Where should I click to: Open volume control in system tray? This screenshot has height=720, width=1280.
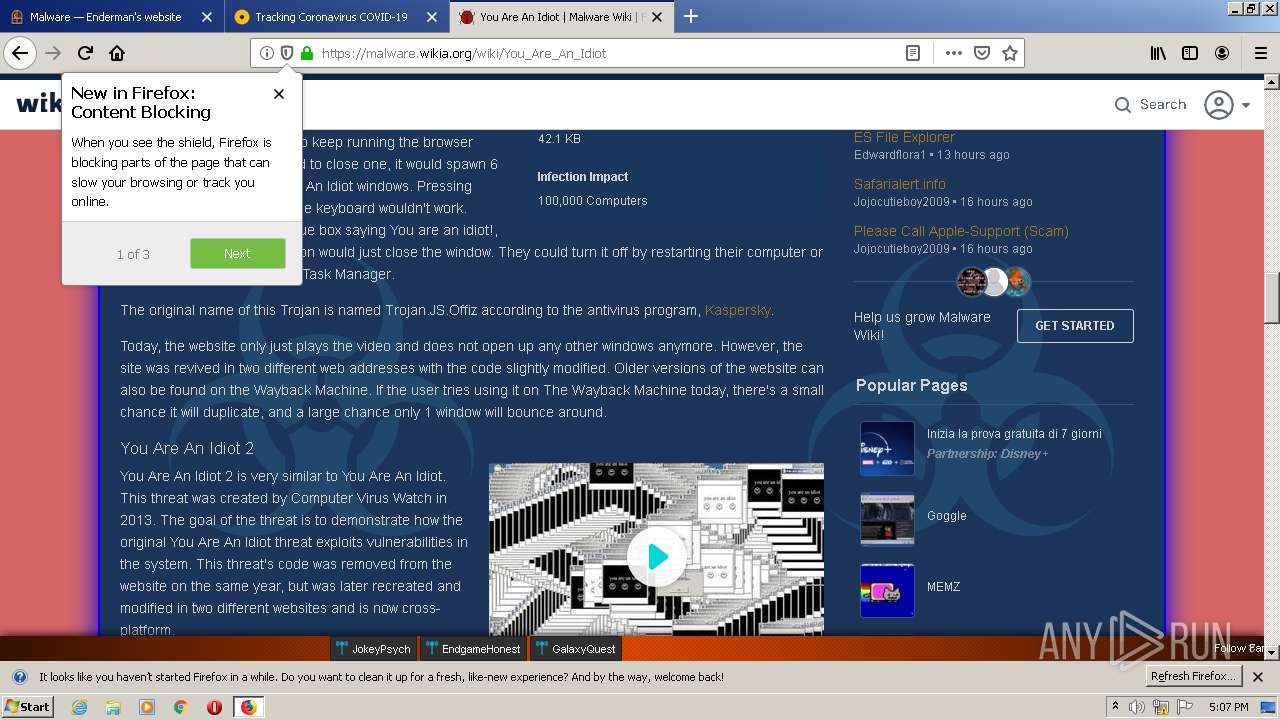(1137, 707)
